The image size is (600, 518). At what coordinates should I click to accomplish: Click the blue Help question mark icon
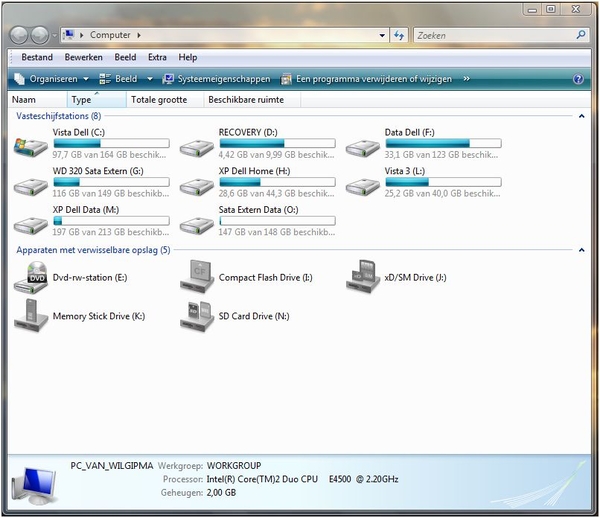[578, 79]
